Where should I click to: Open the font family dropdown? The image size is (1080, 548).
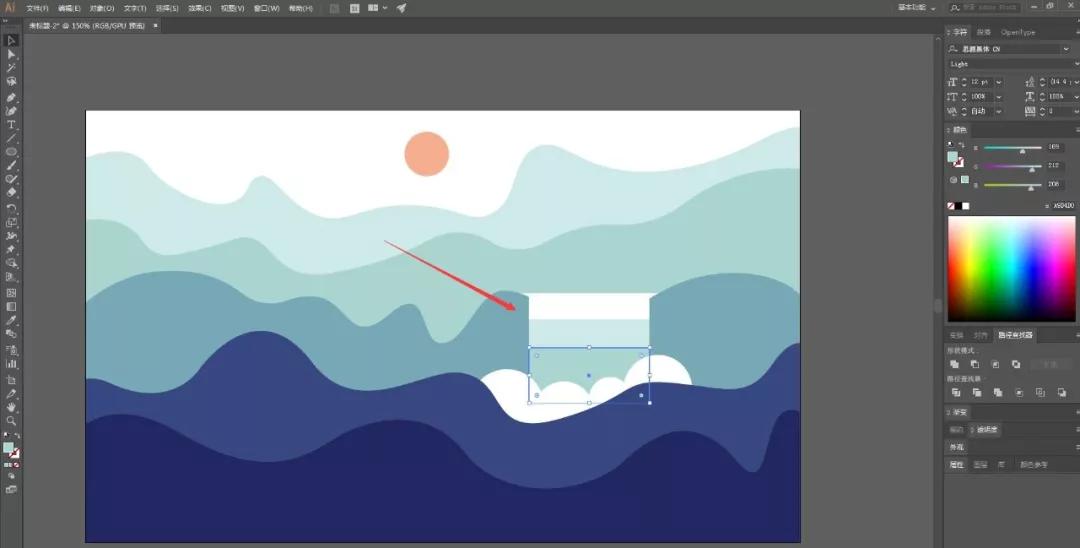pos(1066,49)
